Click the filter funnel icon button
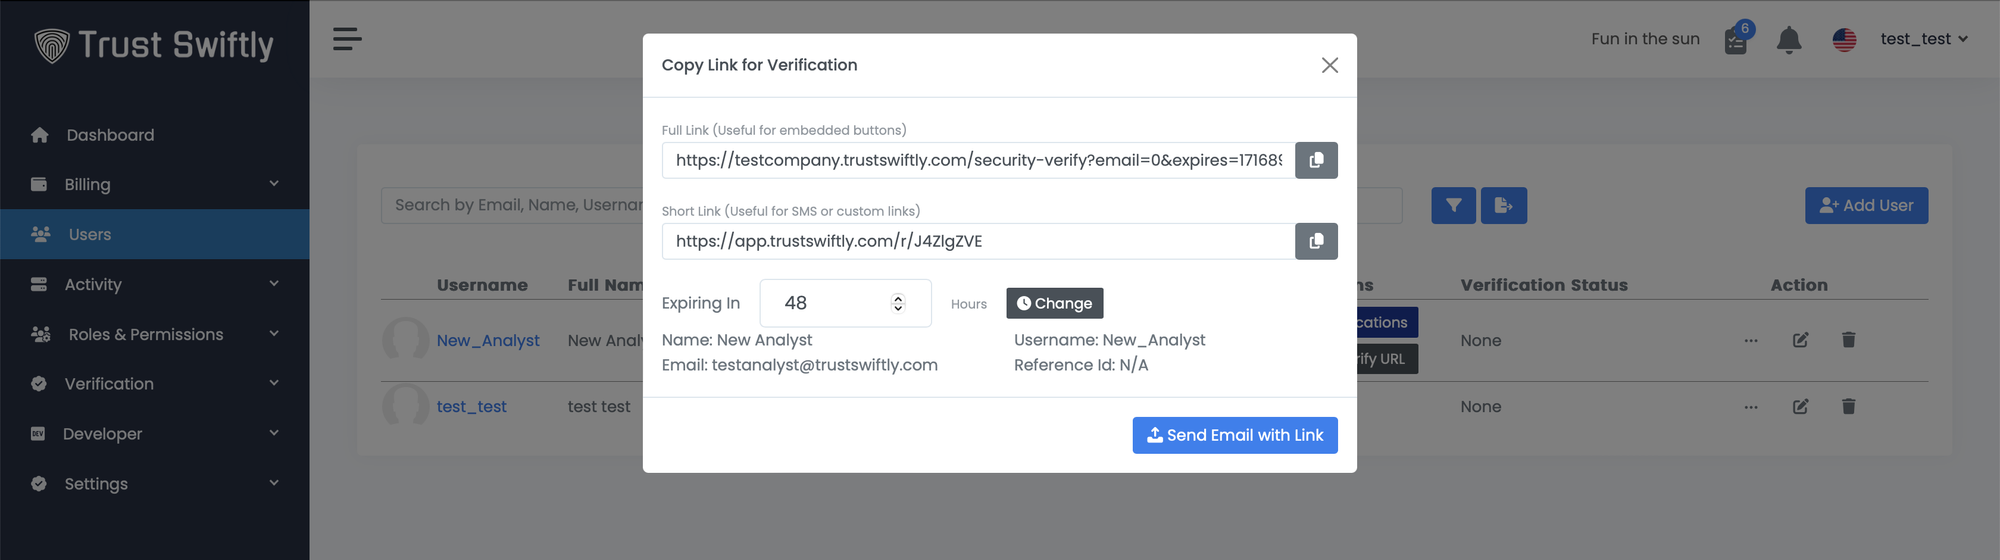 click(1453, 205)
